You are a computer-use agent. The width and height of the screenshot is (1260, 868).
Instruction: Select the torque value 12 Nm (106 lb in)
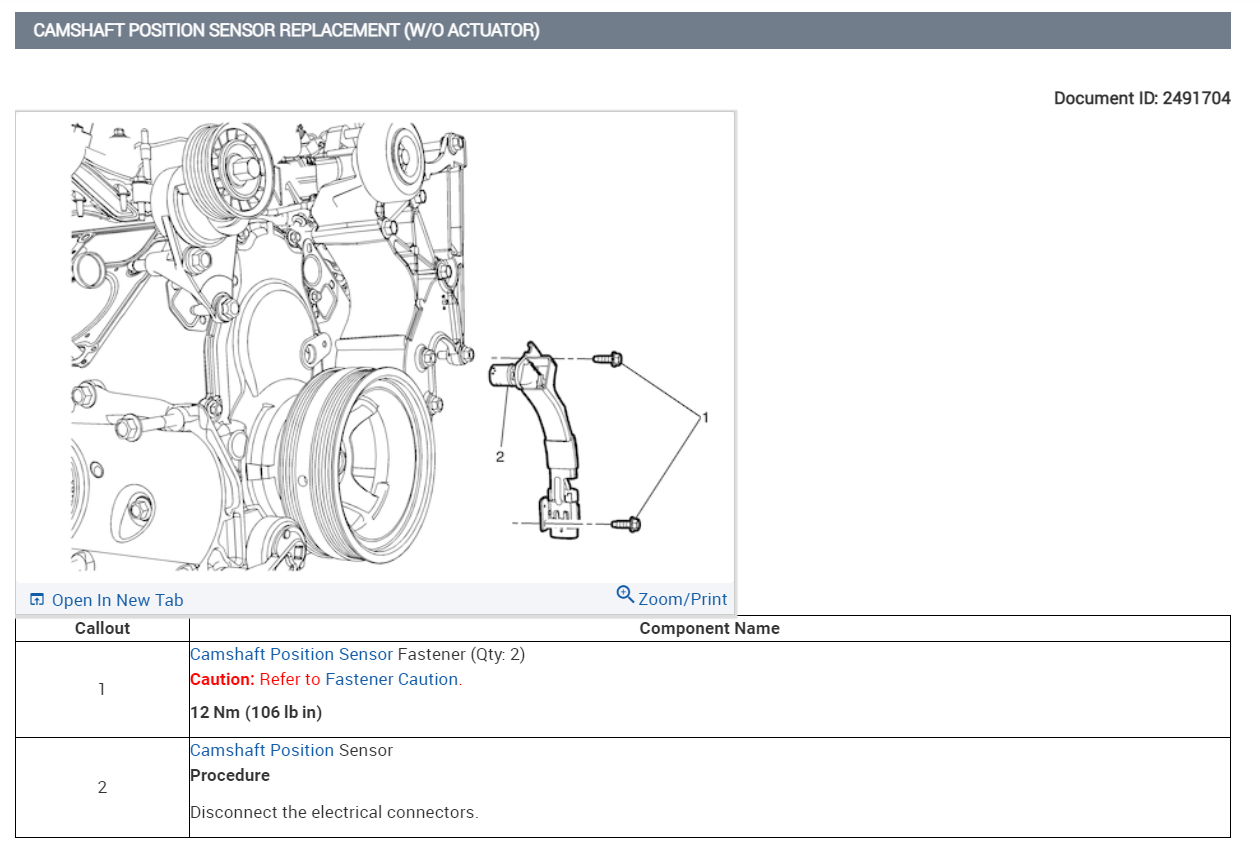tap(256, 713)
